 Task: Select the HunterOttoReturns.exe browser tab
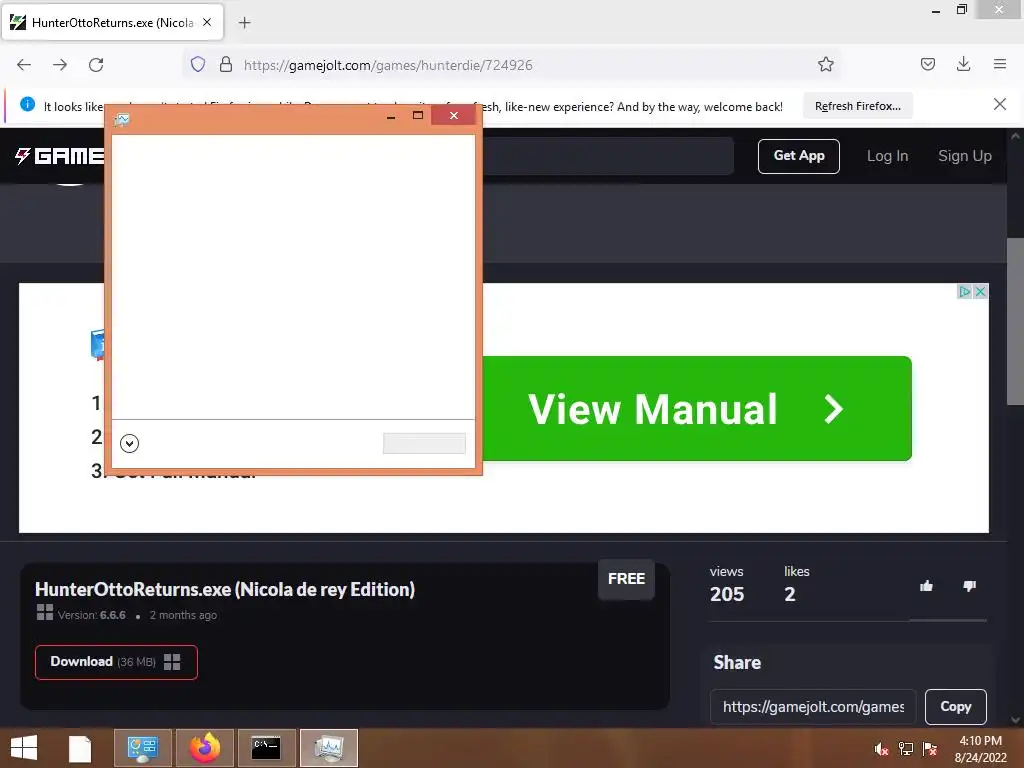(x=112, y=22)
